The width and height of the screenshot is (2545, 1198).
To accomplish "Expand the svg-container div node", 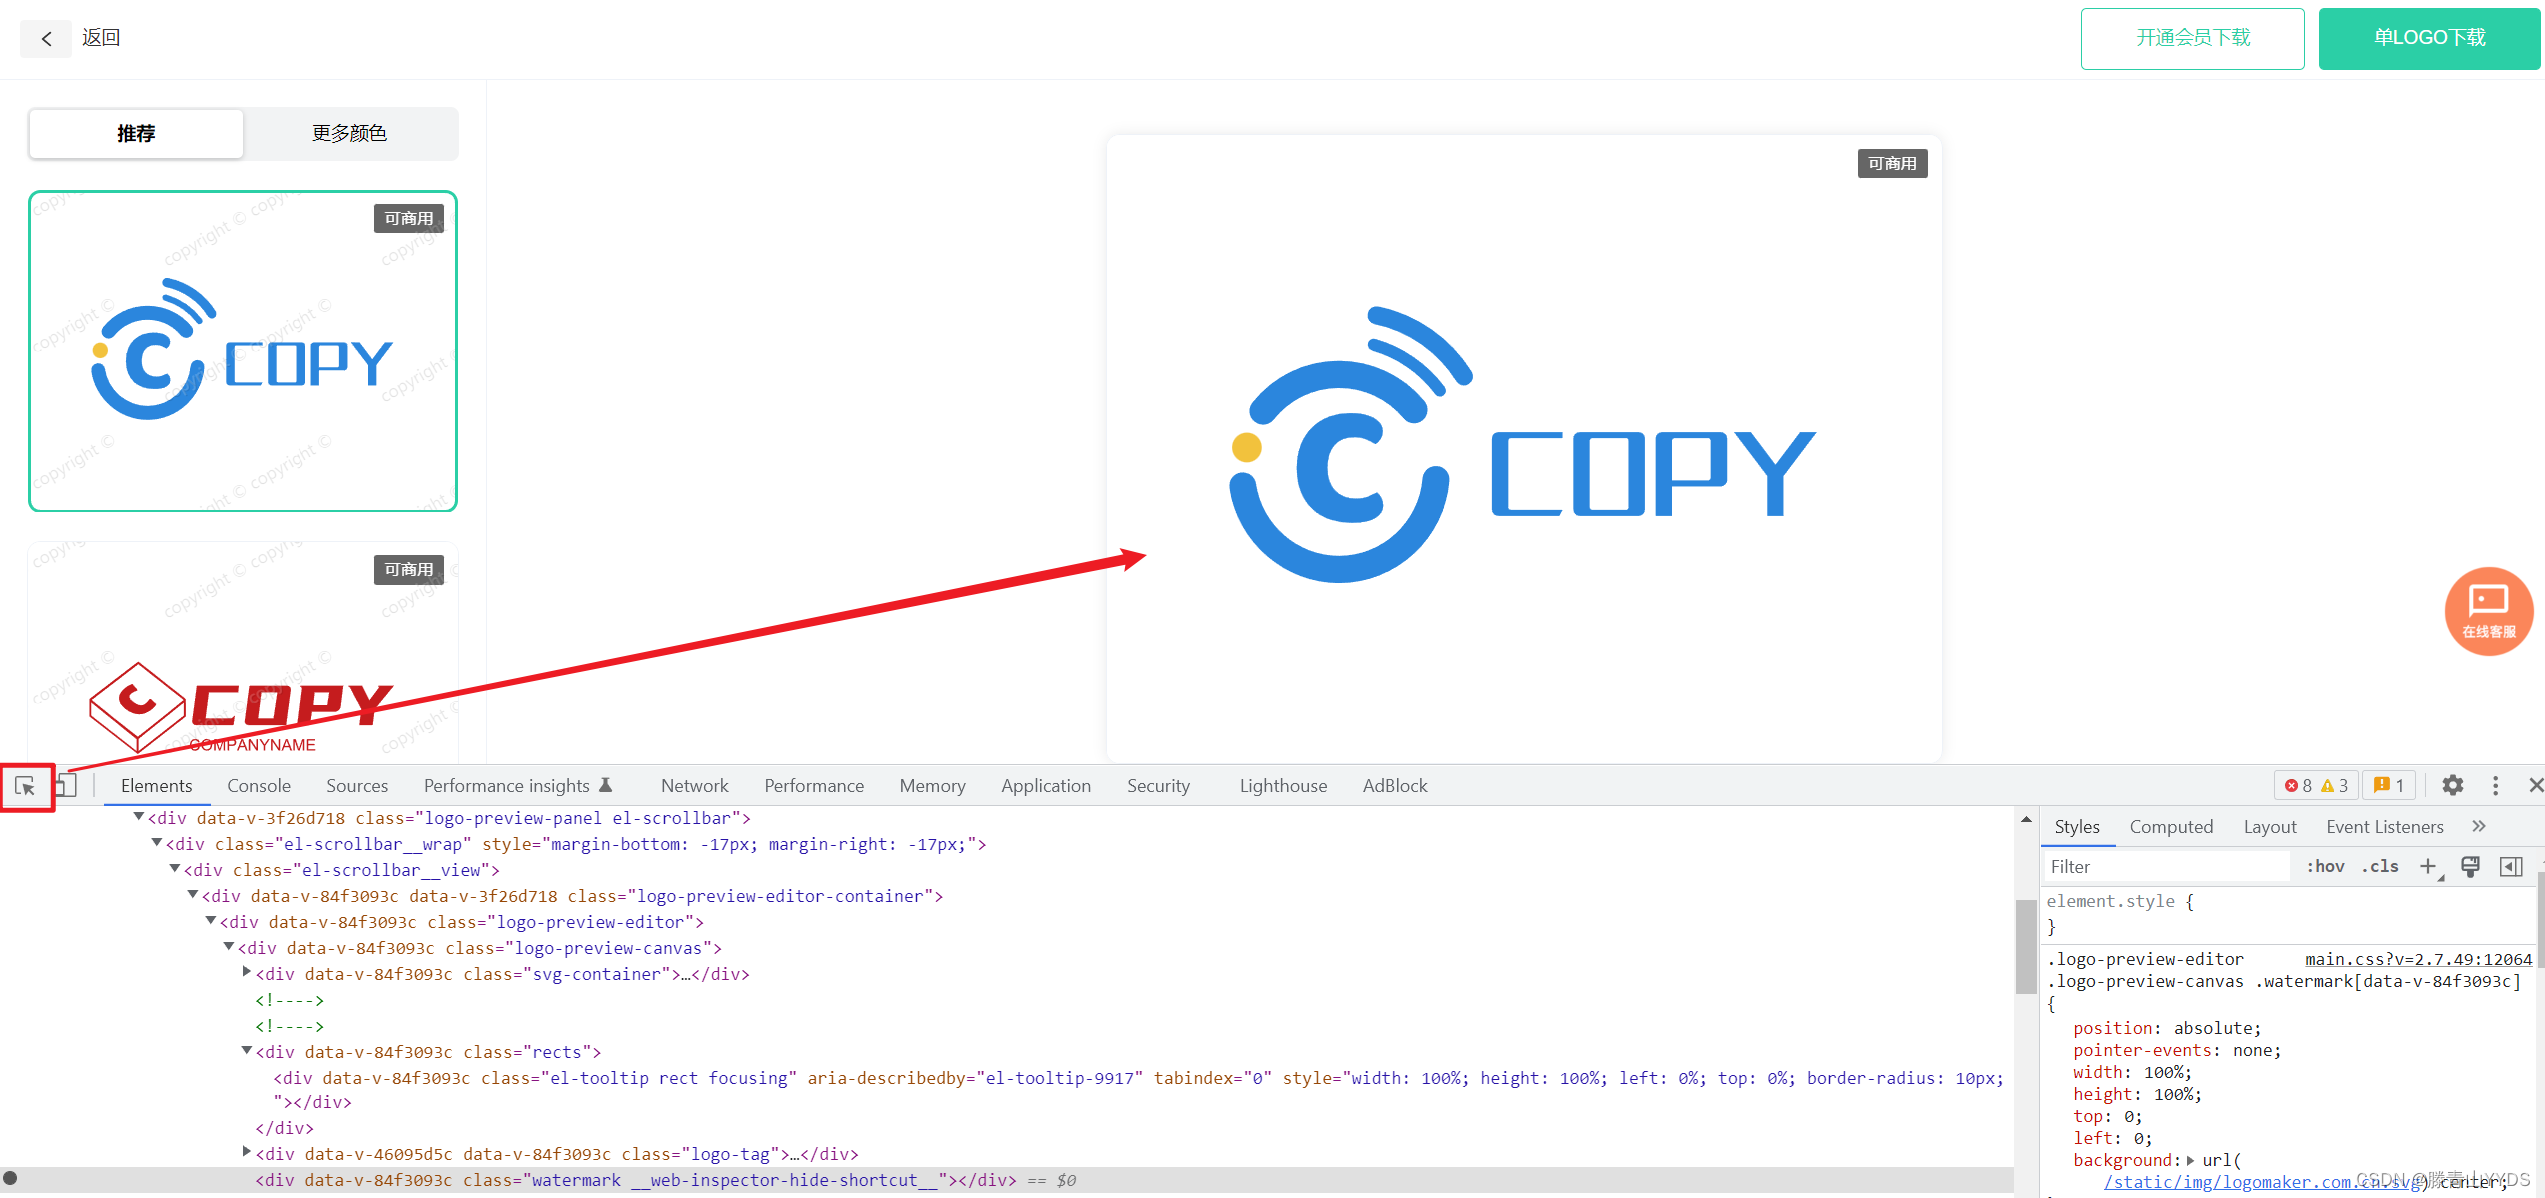I will click(x=247, y=973).
